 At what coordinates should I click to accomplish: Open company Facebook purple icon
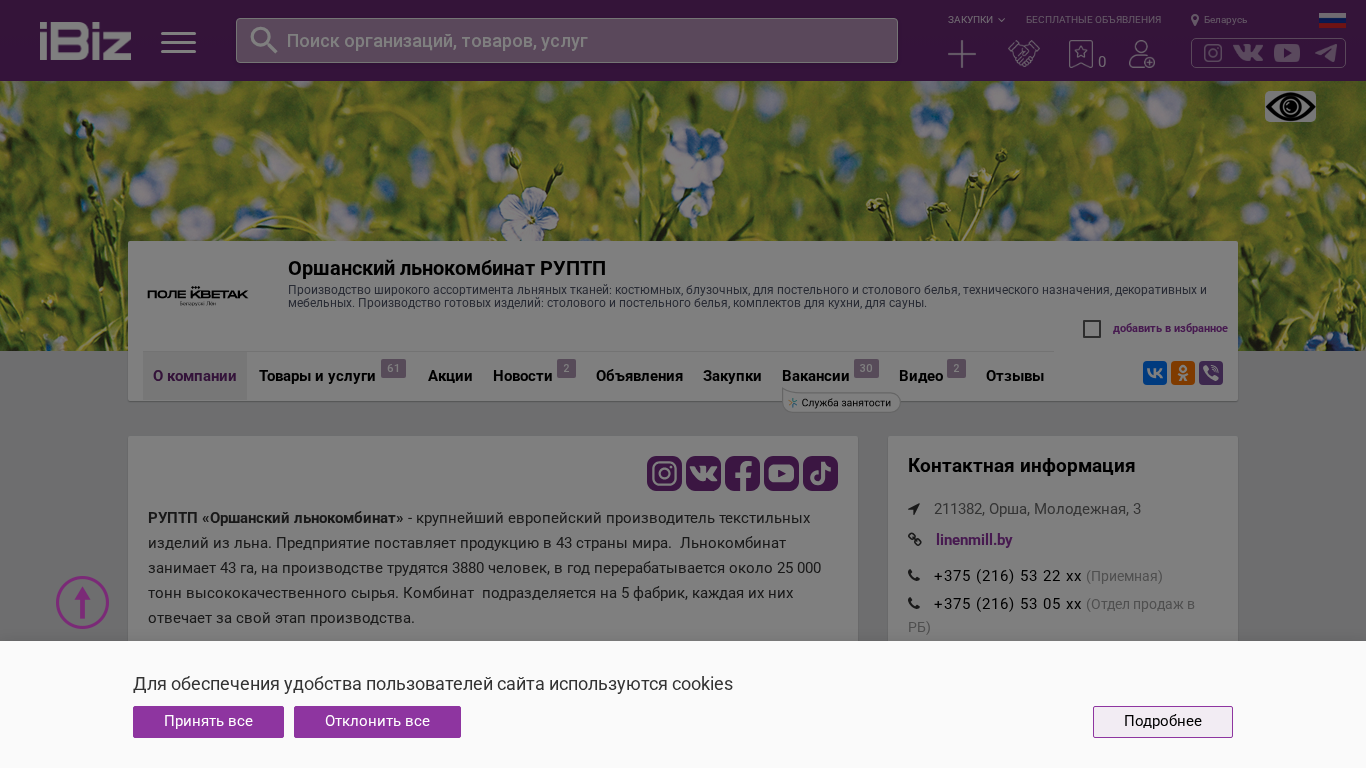(742, 473)
